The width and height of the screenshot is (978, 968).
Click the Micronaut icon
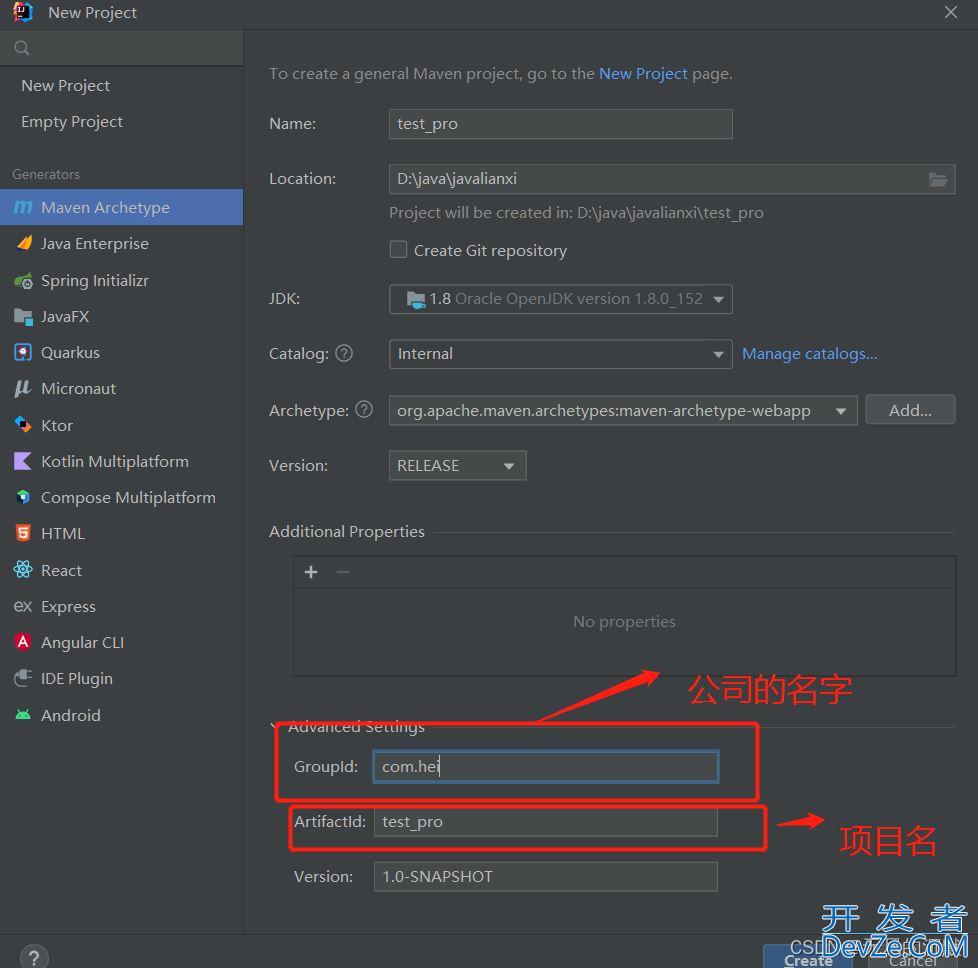(x=23, y=389)
